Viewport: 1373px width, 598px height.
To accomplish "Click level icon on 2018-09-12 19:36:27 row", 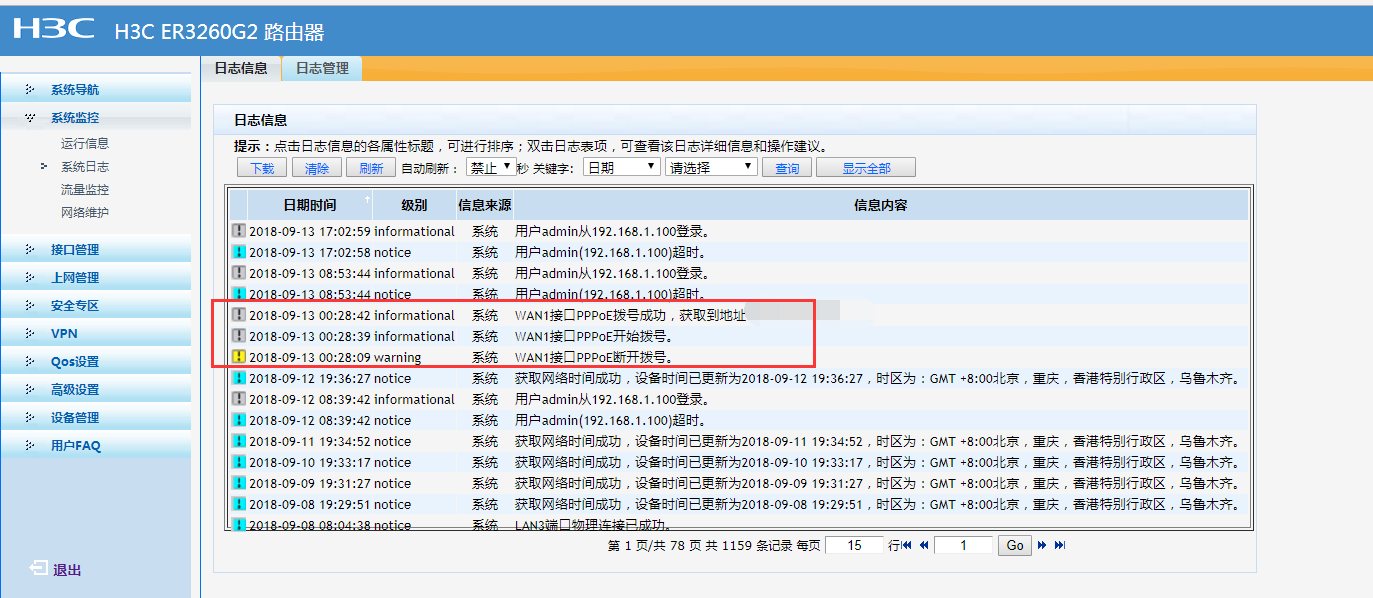I will 239,378.
